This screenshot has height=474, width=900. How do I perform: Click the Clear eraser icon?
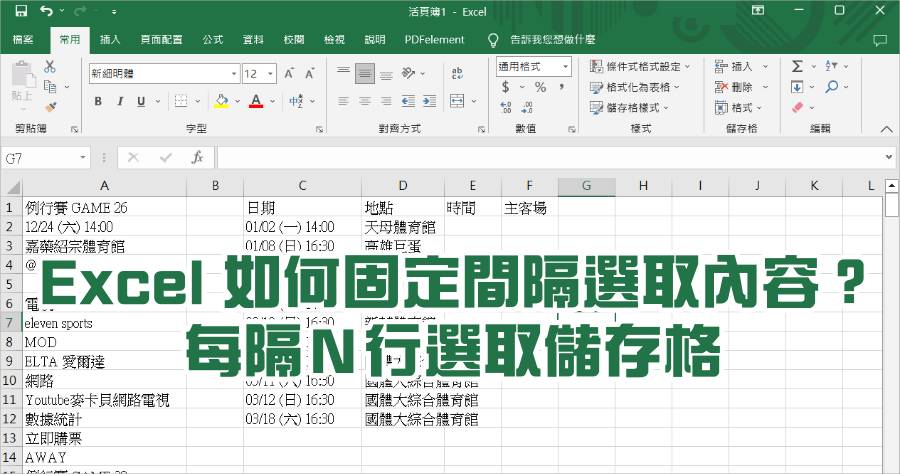click(x=797, y=107)
